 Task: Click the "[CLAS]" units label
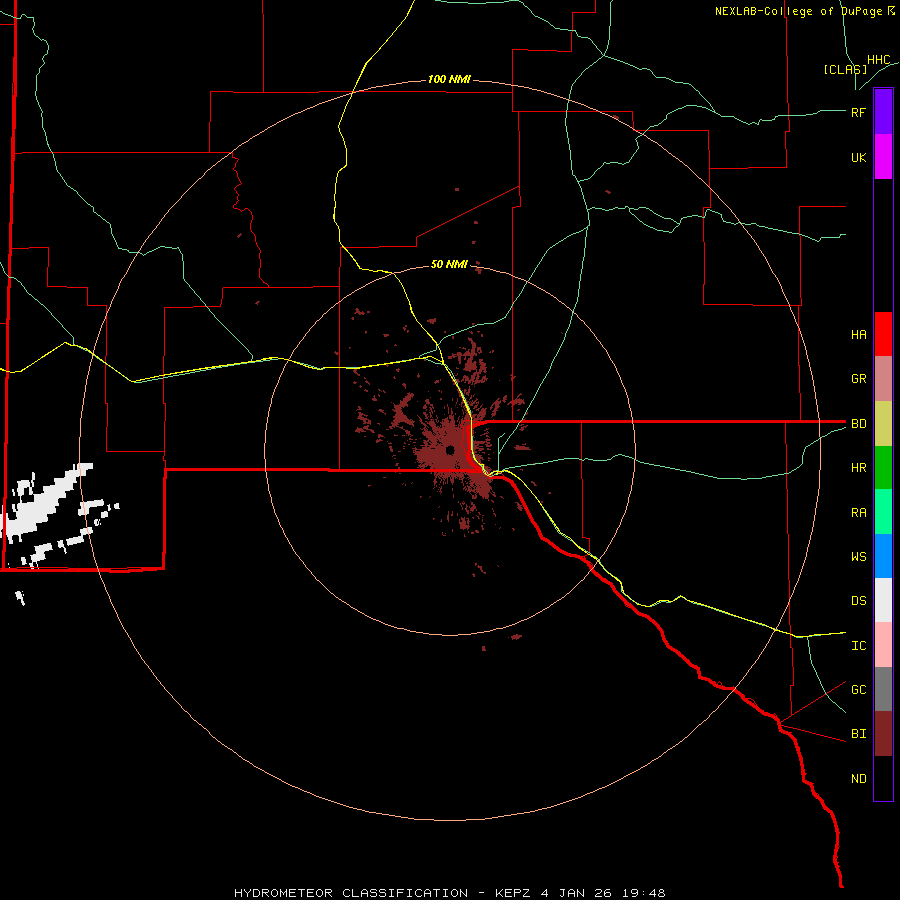coord(845,69)
